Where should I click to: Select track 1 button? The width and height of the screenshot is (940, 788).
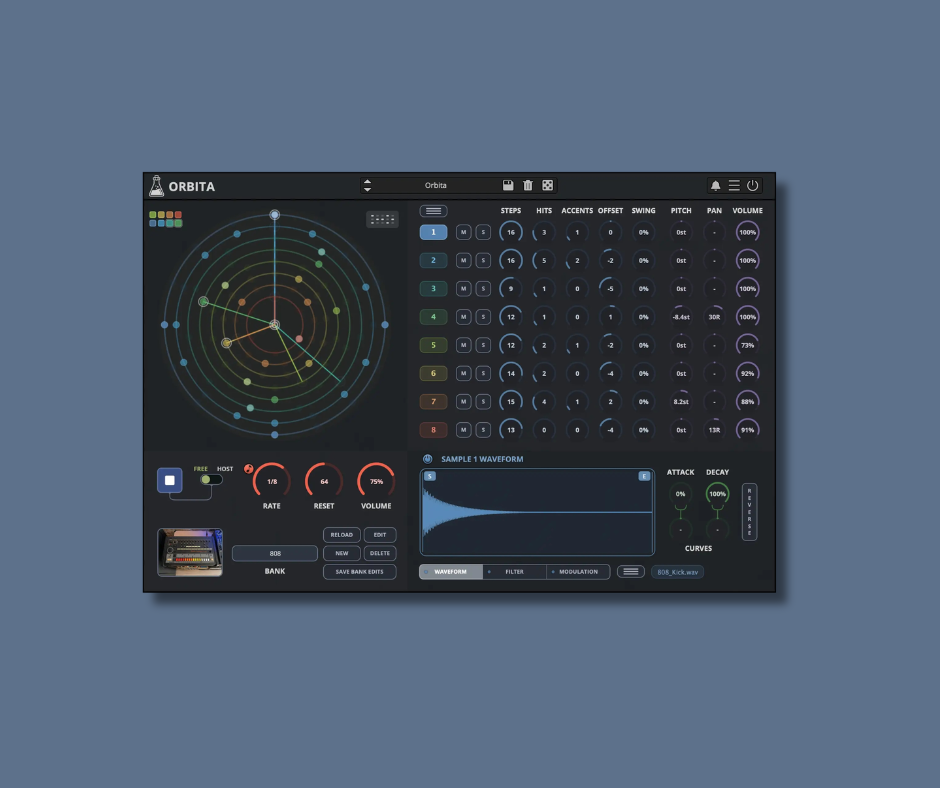click(433, 232)
